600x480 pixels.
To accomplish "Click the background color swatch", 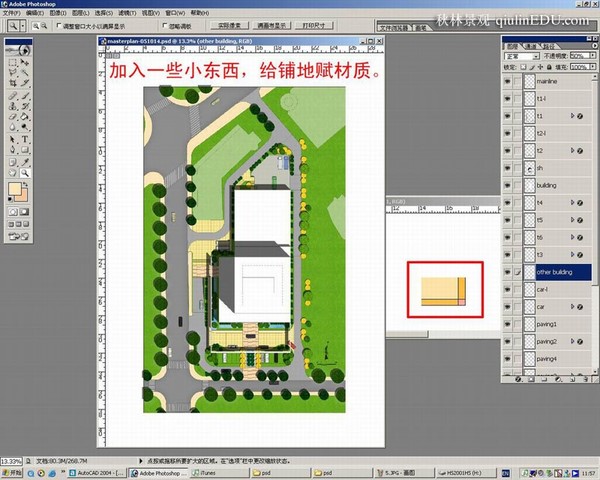I will pyautogui.click(x=22, y=196).
